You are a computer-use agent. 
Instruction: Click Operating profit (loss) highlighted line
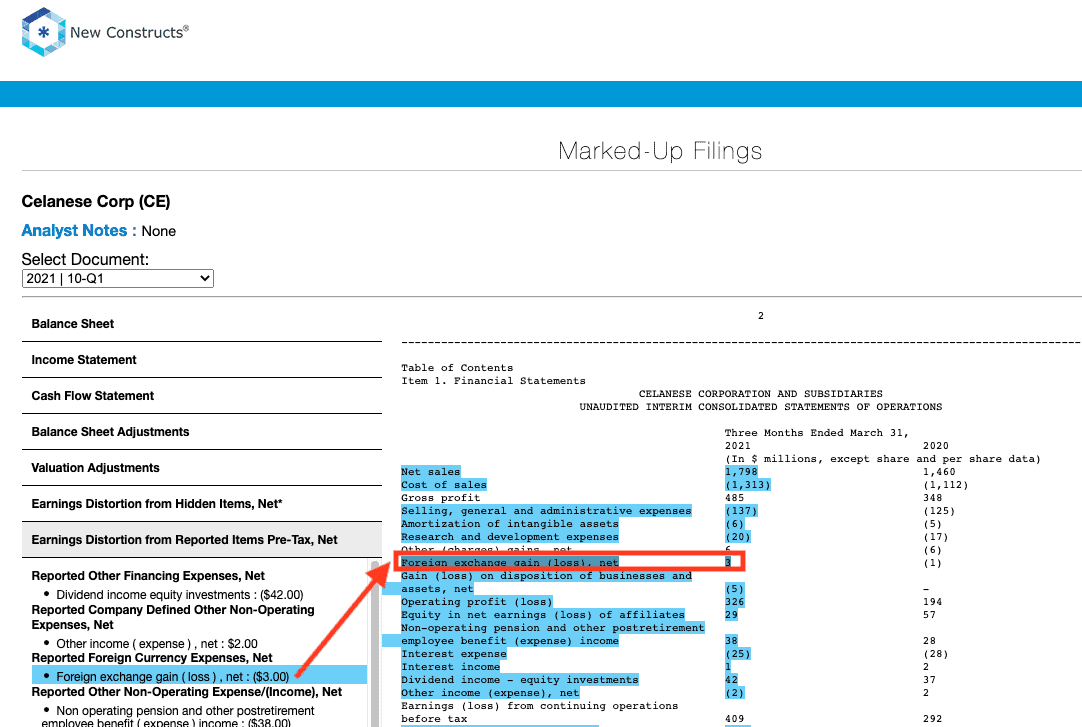click(x=476, y=602)
